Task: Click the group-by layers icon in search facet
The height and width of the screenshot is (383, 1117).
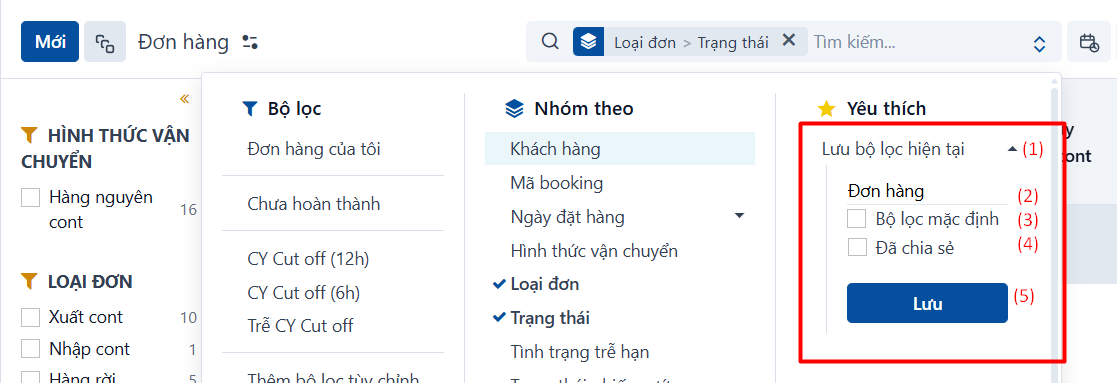Action: (x=588, y=42)
